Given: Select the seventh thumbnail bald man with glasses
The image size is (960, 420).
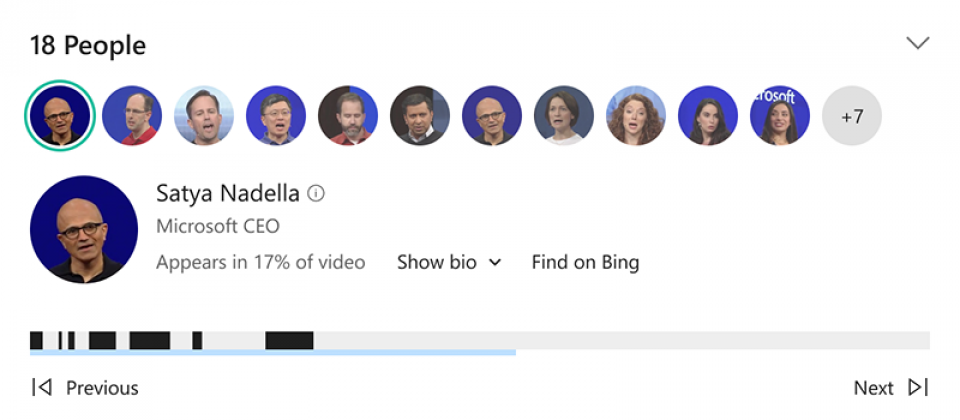Looking at the screenshot, I should 492,116.
